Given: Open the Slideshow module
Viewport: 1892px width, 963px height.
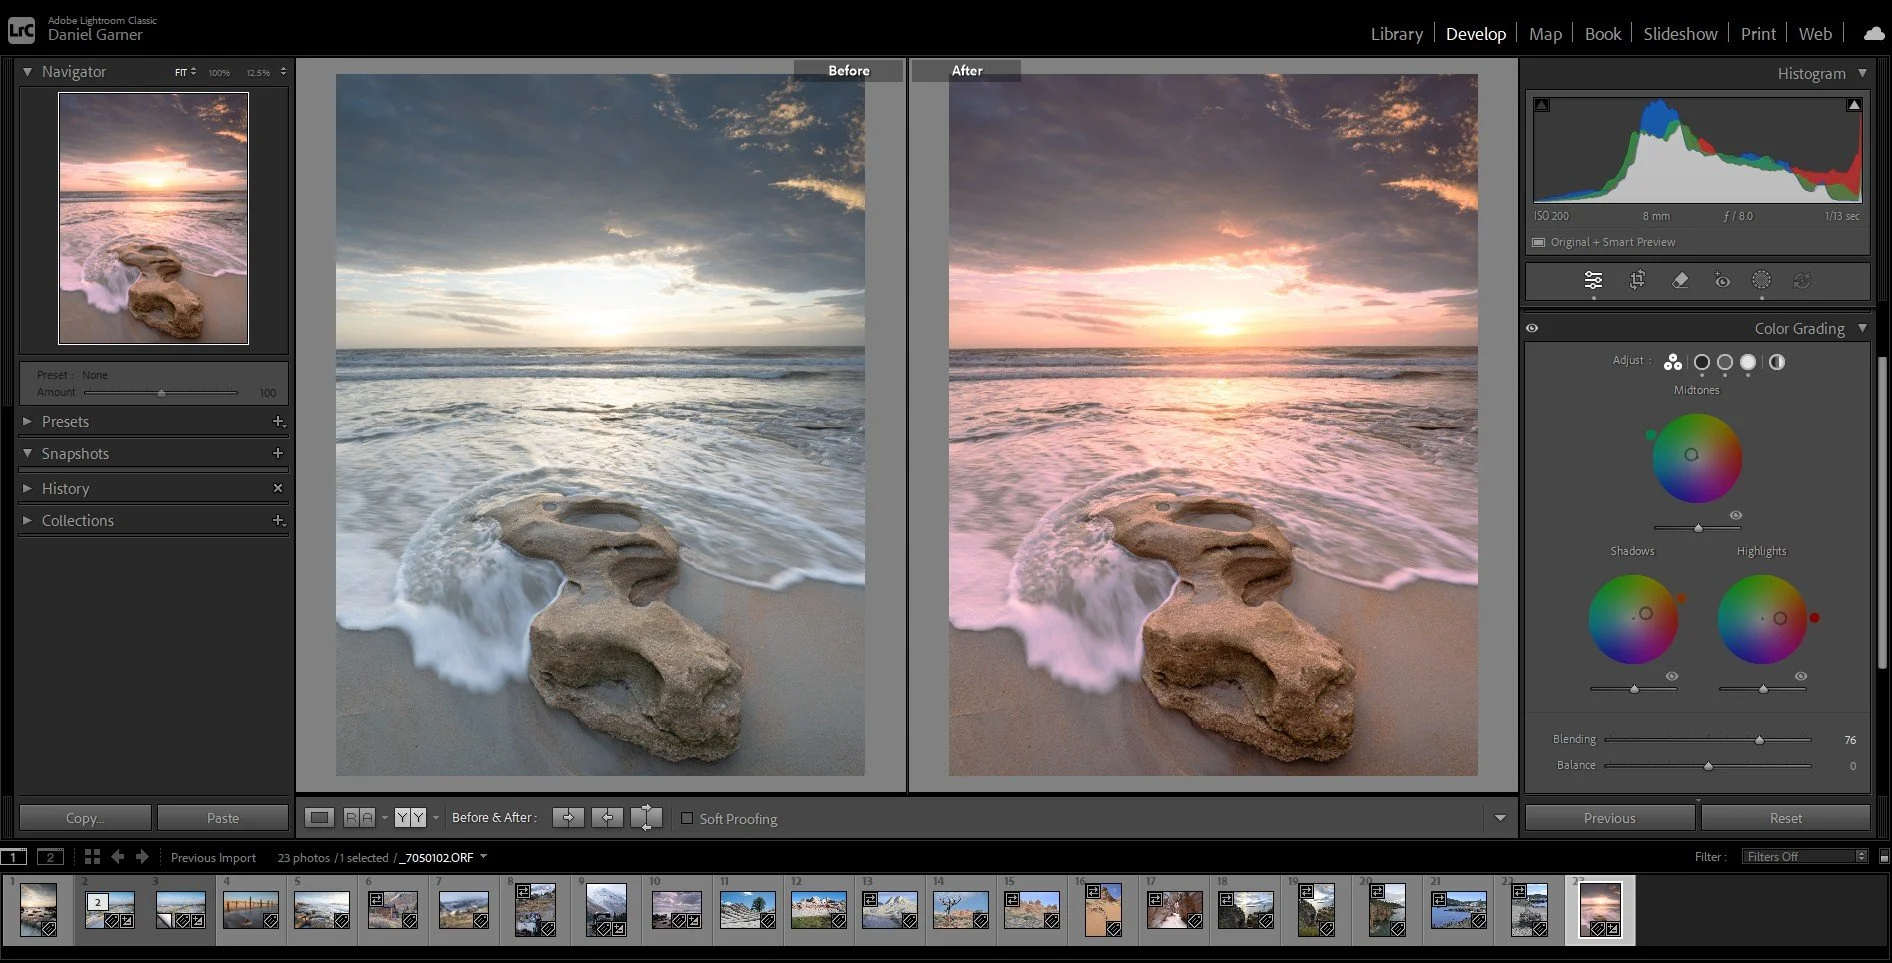Looking at the screenshot, I should coord(1680,34).
